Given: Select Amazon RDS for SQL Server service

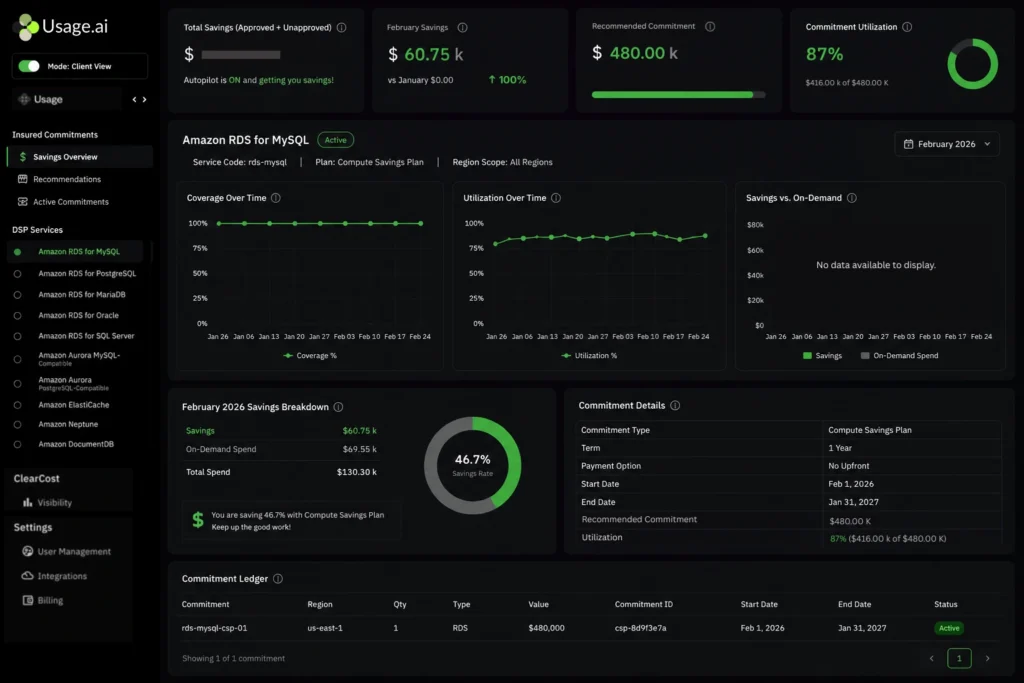Looking at the screenshot, I should [x=86, y=336].
